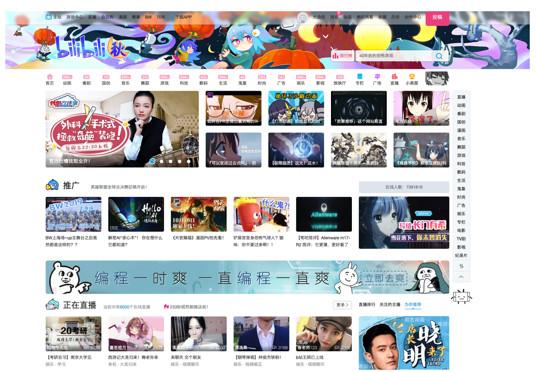Open the pink anime girl live stream thumbnail

tap(136, 334)
